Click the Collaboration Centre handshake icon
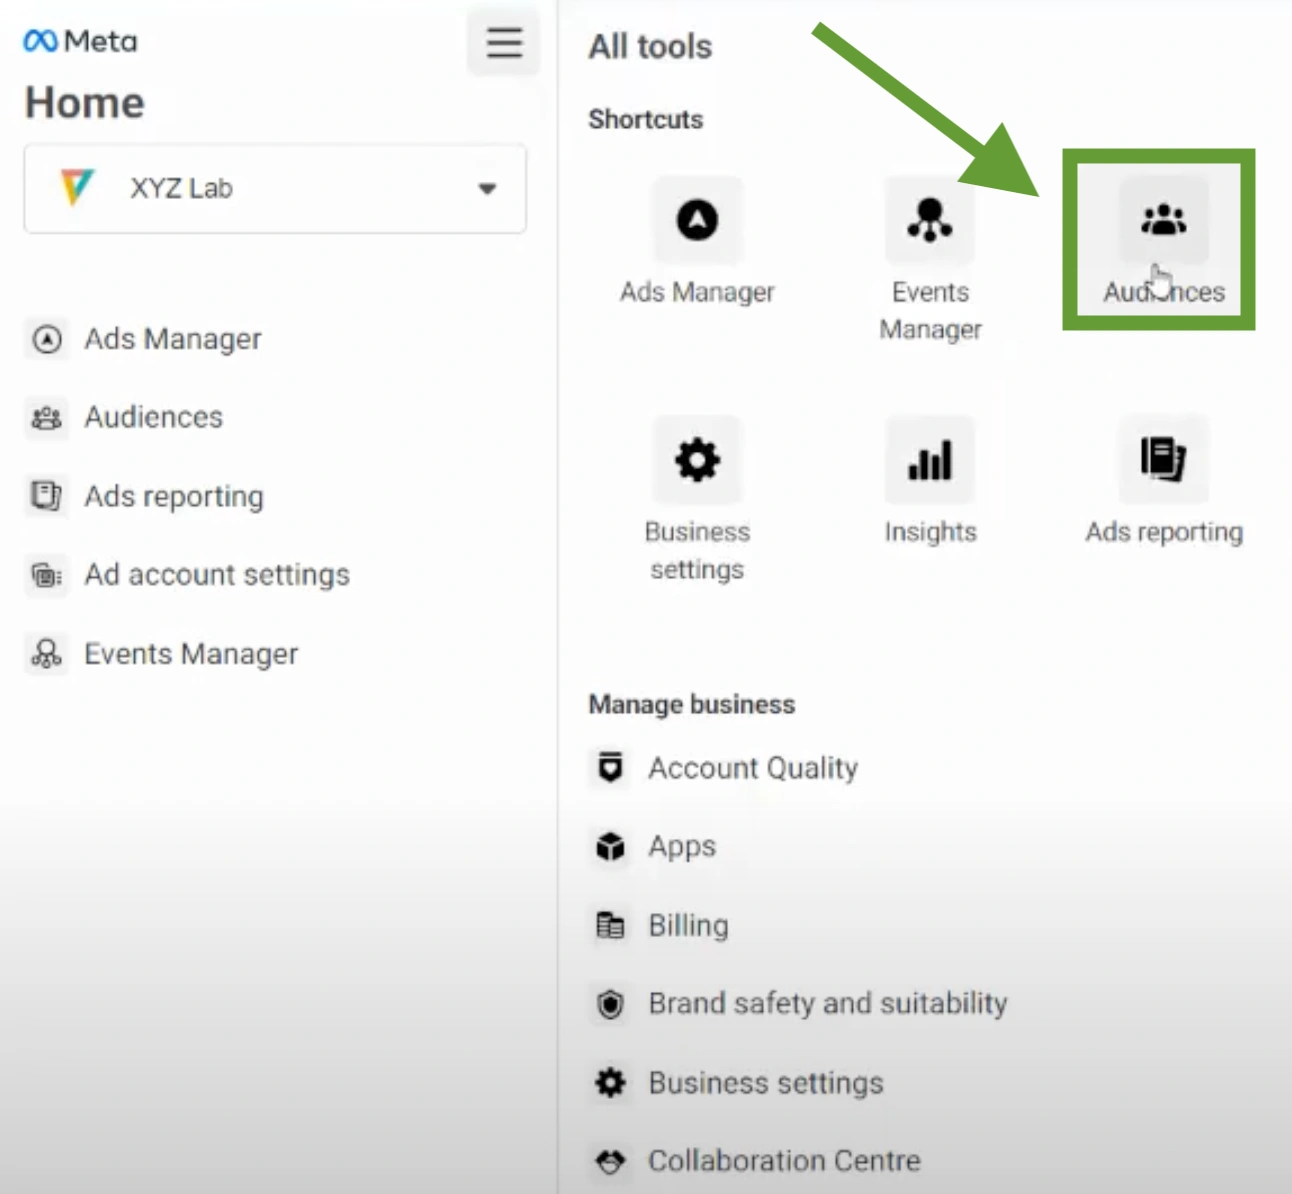 pyautogui.click(x=610, y=1161)
